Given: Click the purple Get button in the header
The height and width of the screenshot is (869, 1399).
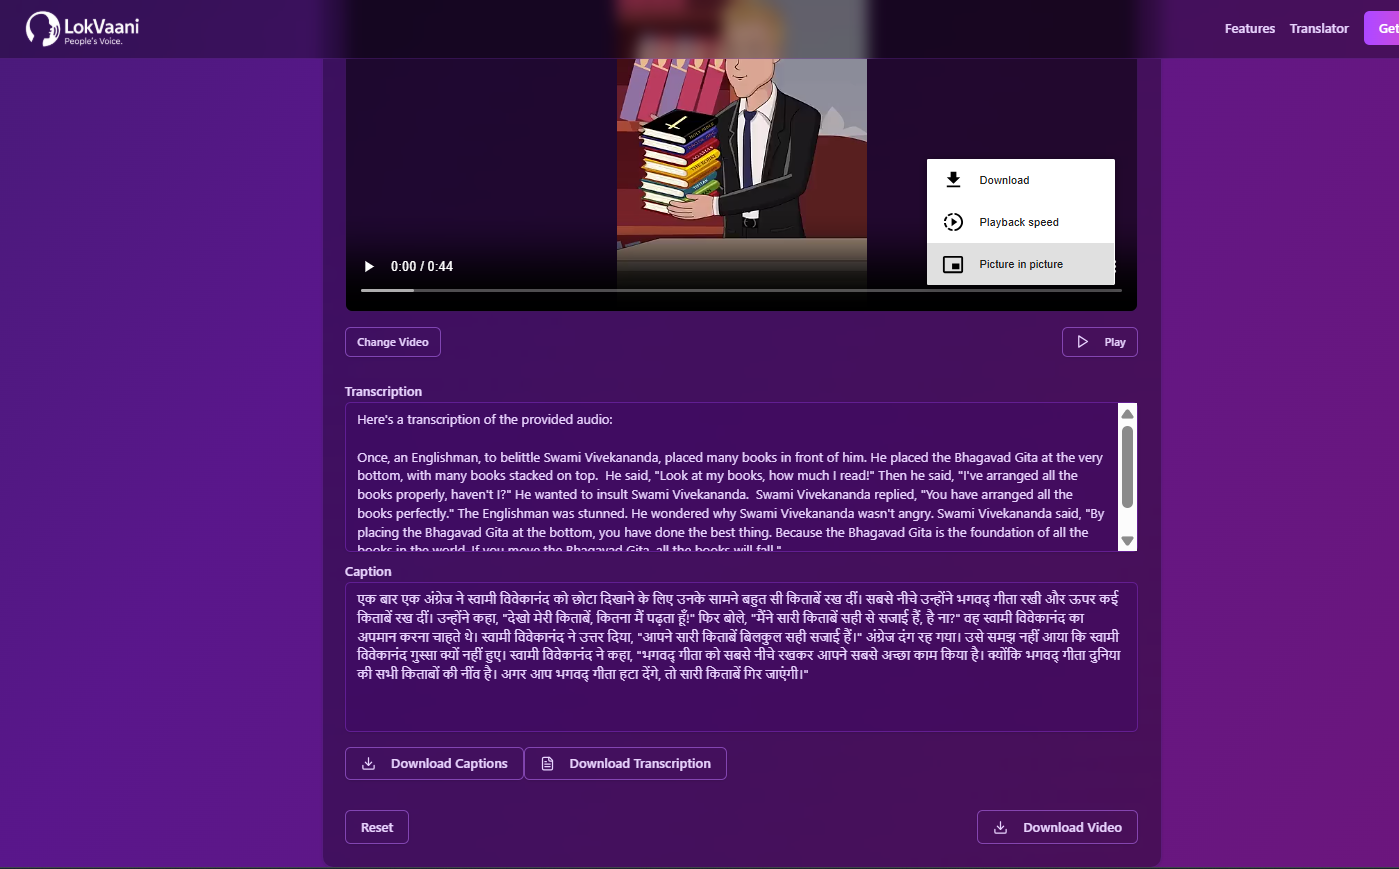Looking at the screenshot, I should tap(1382, 29).
